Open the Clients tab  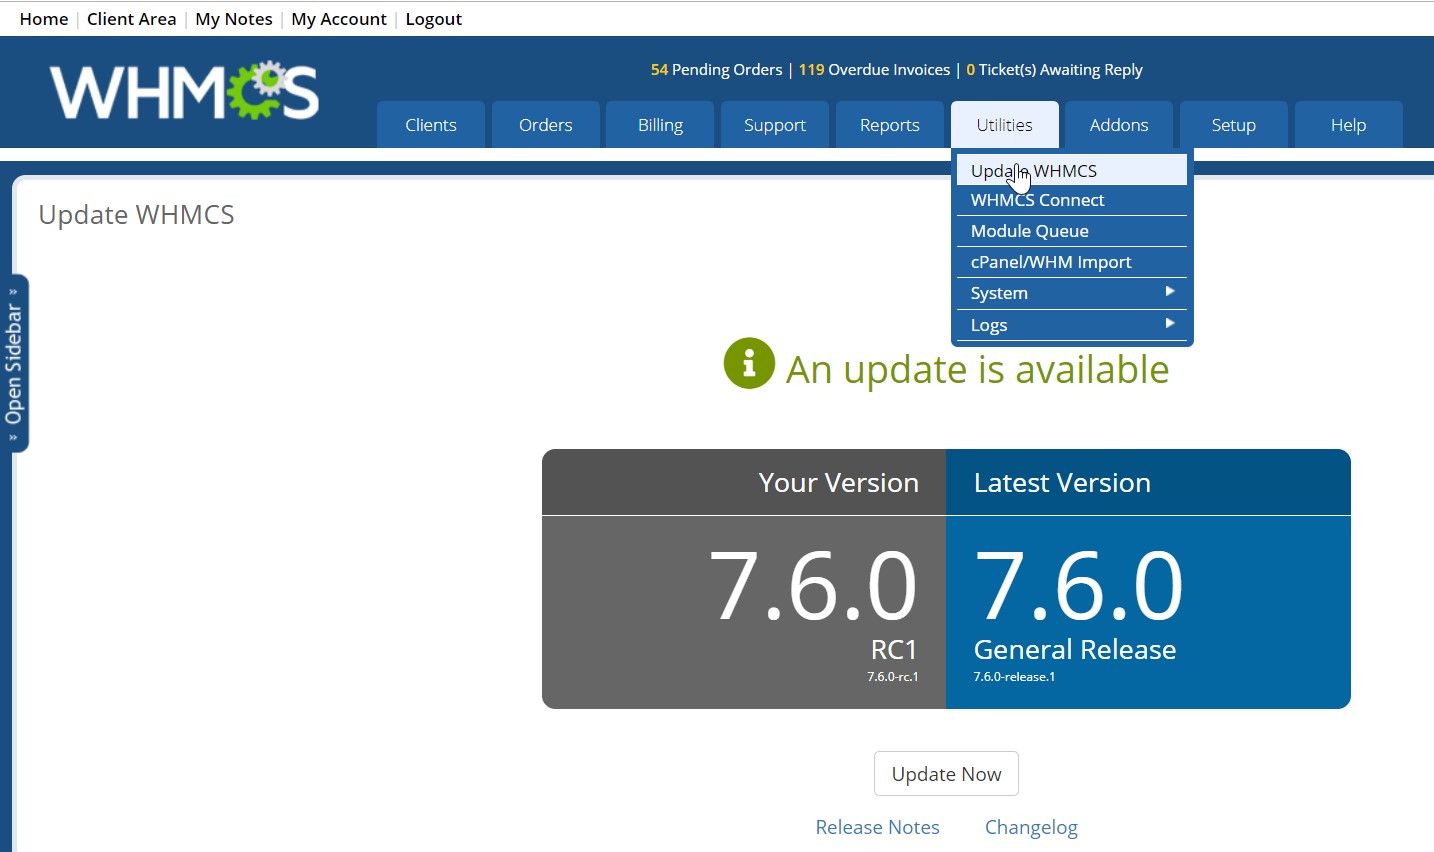(x=431, y=125)
